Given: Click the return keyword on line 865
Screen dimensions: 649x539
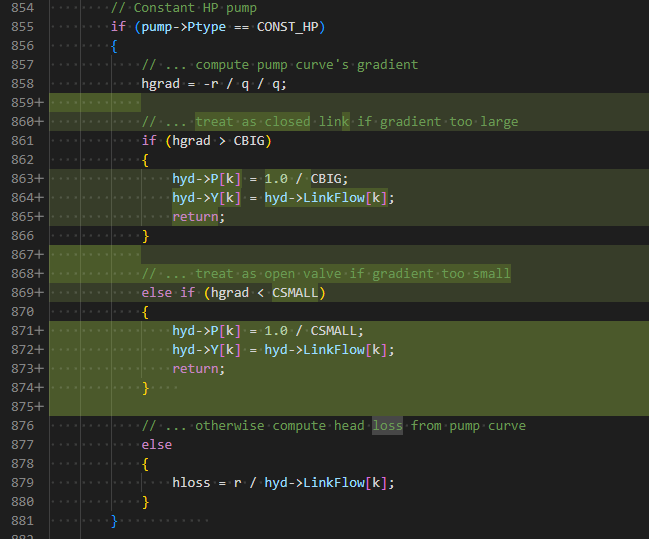Looking at the screenshot, I should point(195,217).
